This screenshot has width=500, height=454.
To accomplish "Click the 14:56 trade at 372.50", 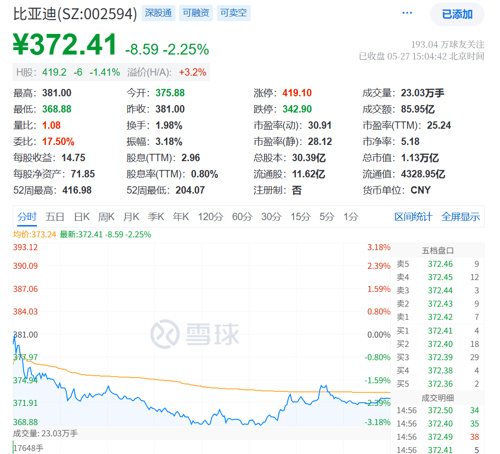I will 438,410.
